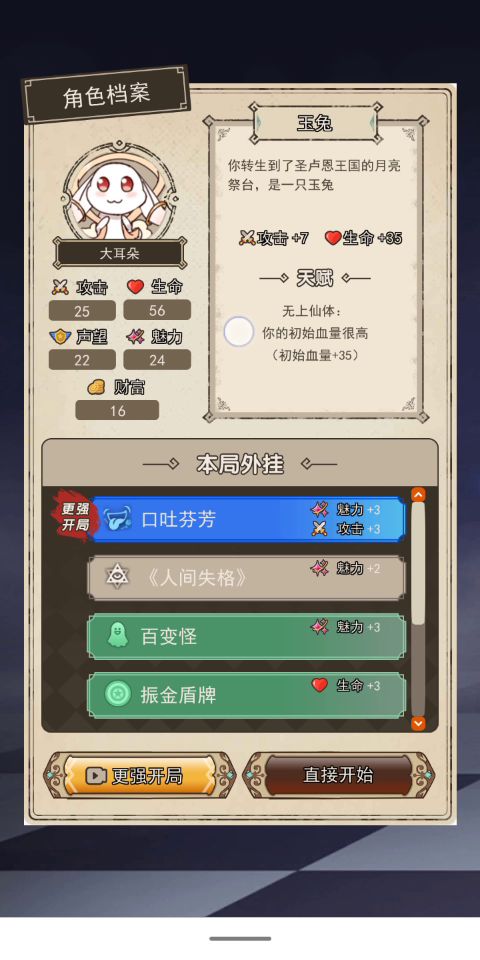480x960 pixels.
Task: Select the 口吐芬芳 cheat entry
Action: (246, 519)
